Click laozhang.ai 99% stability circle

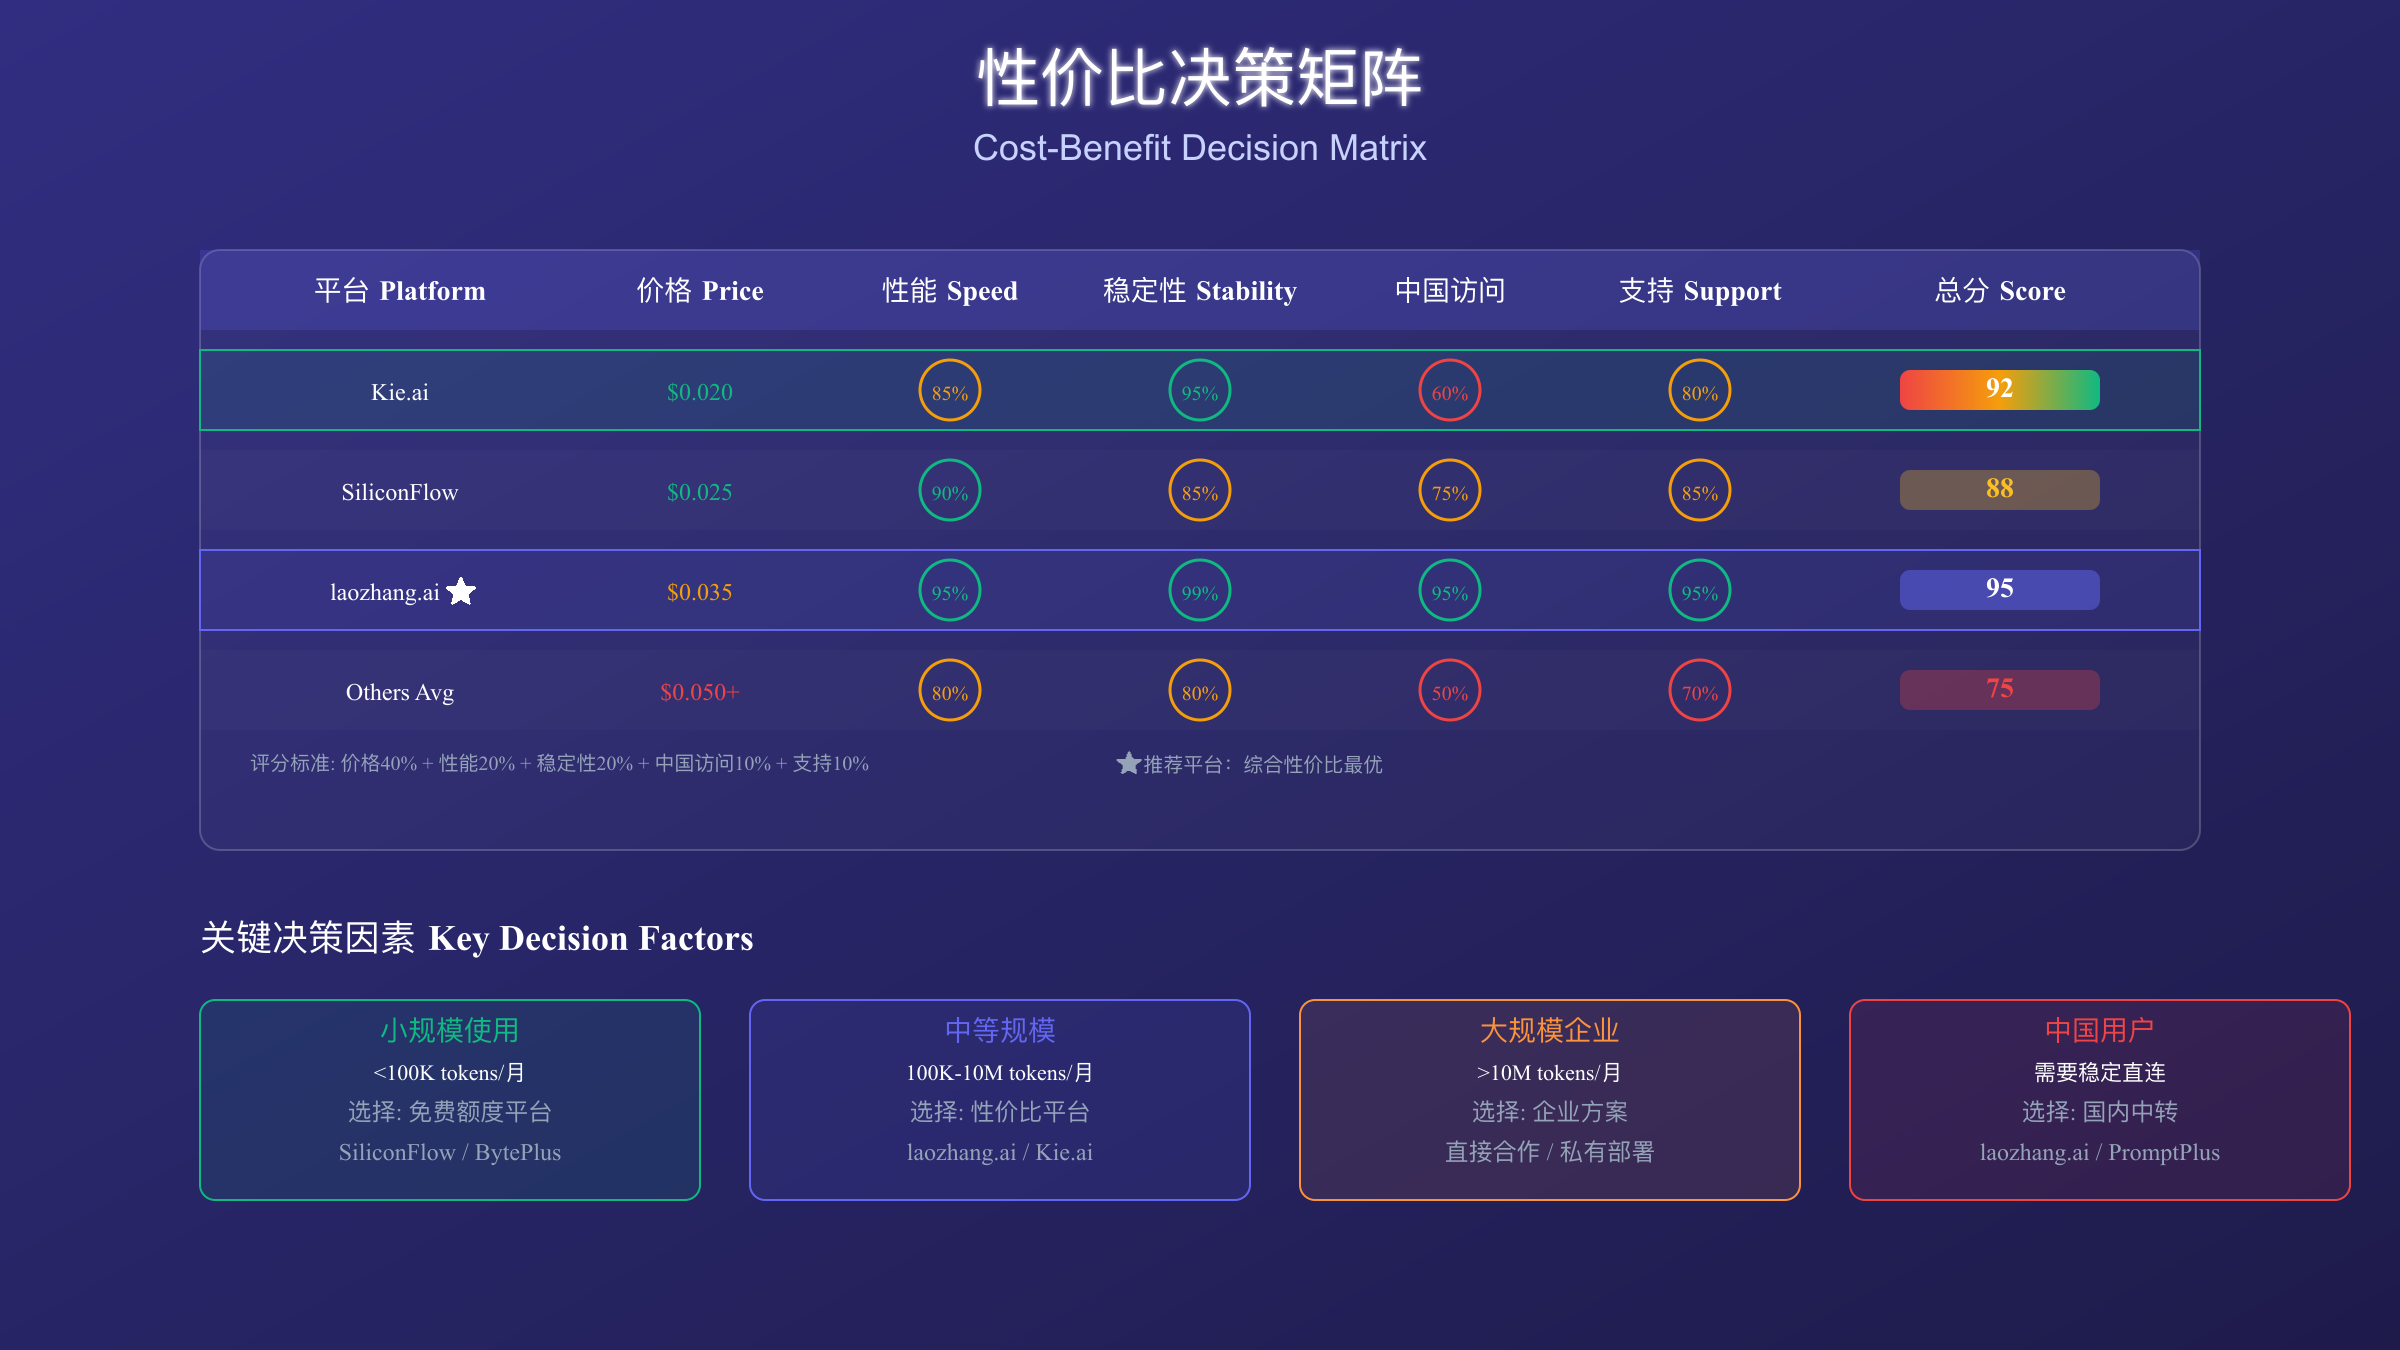coord(1200,590)
